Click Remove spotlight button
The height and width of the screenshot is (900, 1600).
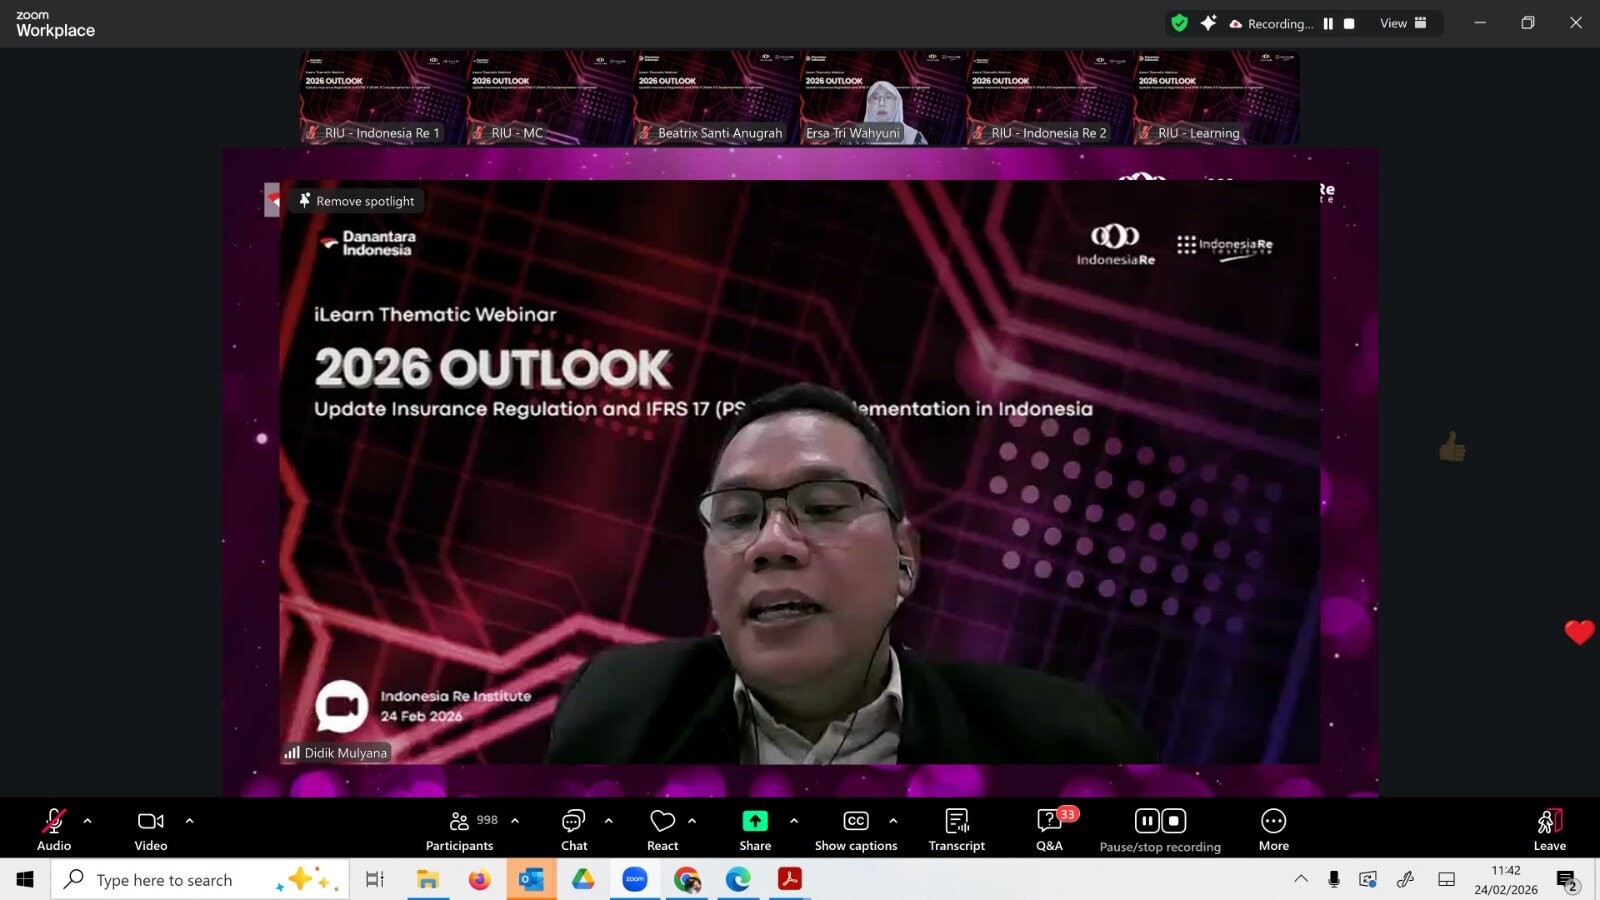(x=357, y=201)
